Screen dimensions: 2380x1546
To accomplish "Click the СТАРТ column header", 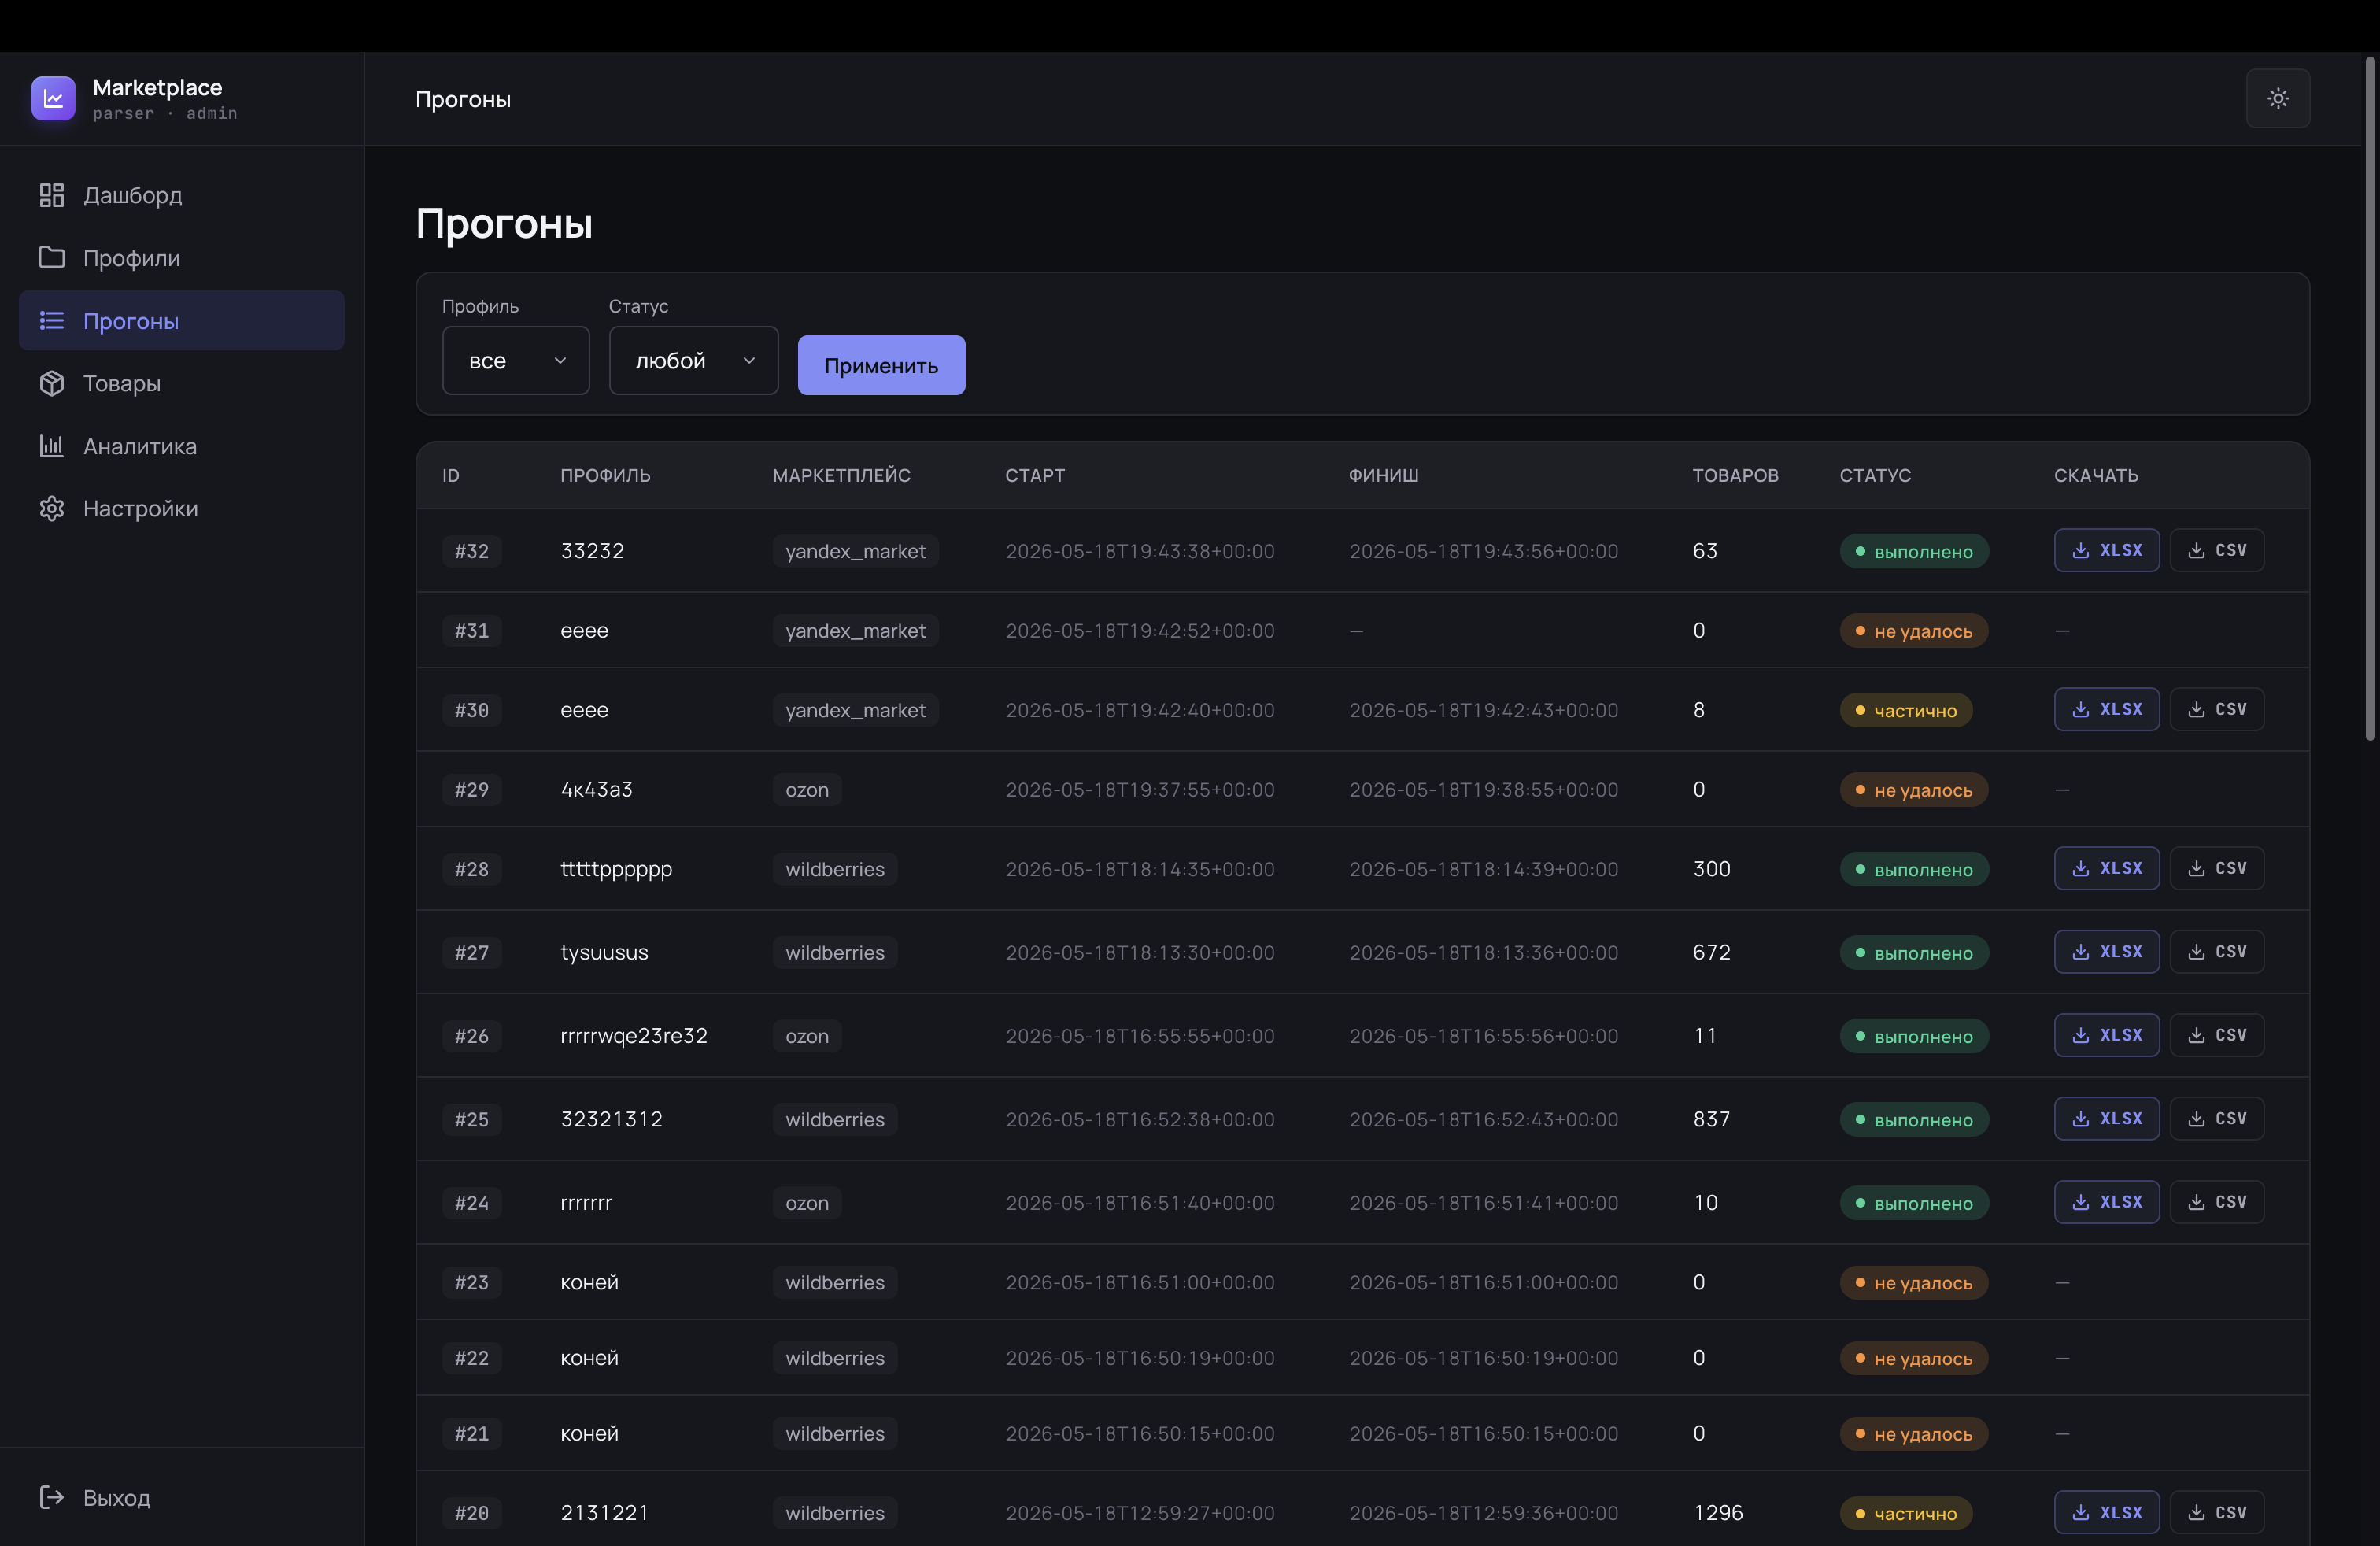I will click(1034, 475).
